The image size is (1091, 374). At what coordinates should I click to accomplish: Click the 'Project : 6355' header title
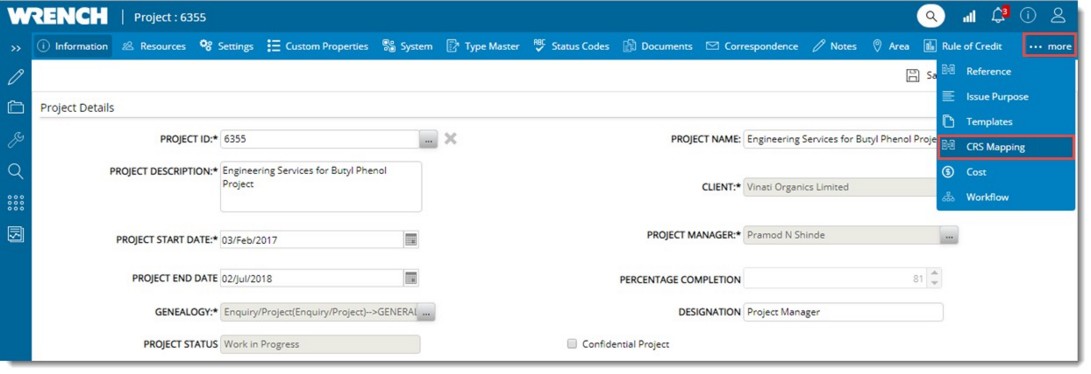coord(170,17)
